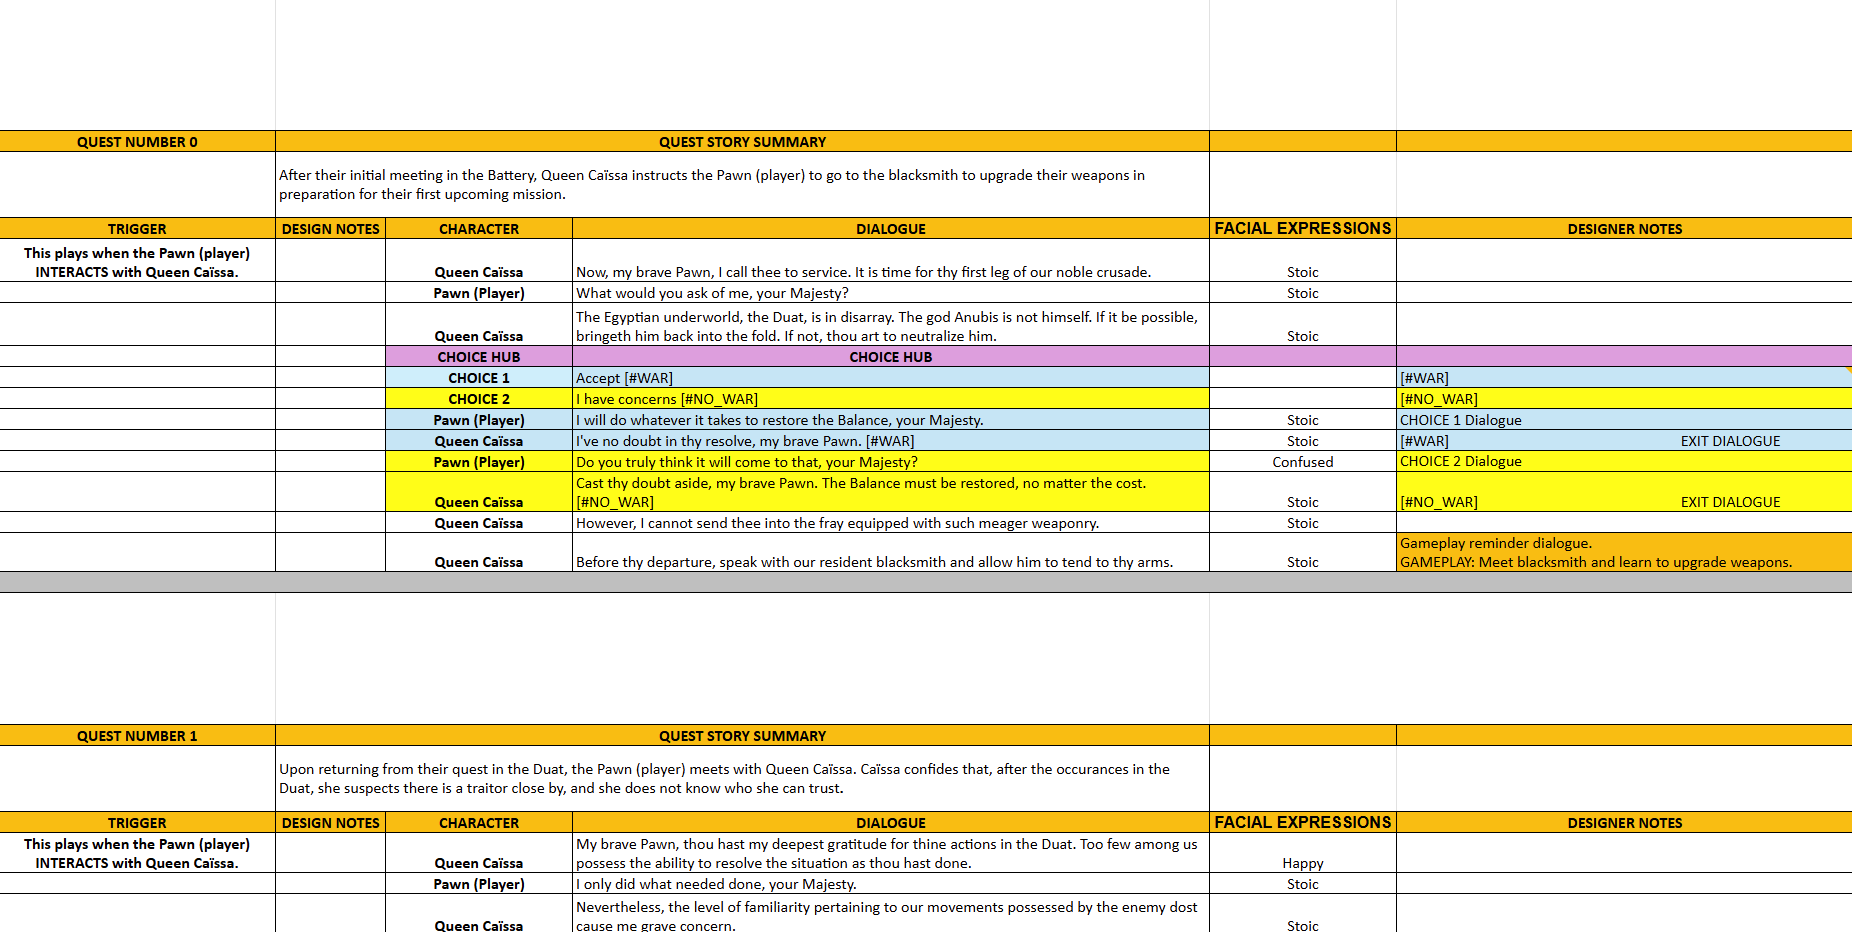The image size is (1852, 932).
Task: Click the 'However, I cannot send thee' dialogue cell
Action: [x=890, y=523]
